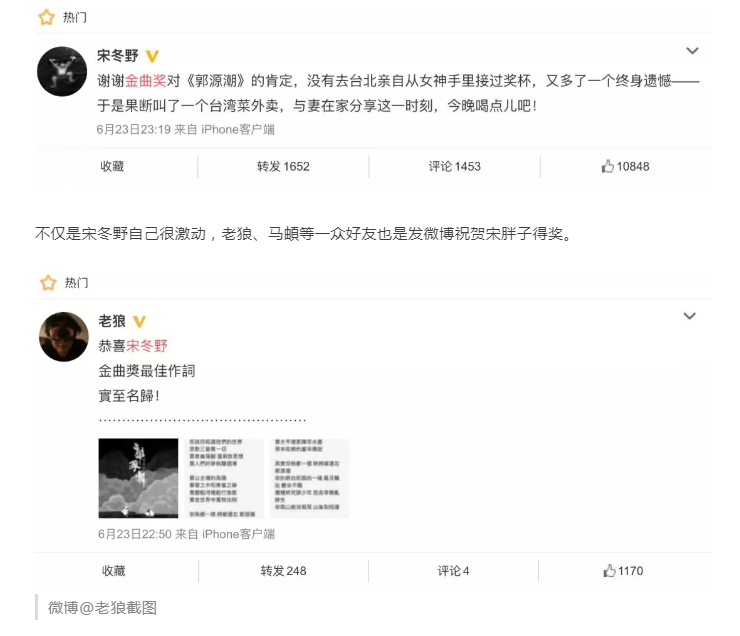Expand the chevron menu on 宋冬野's post
Viewport: 740px width, 636px height.
click(692, 50)
